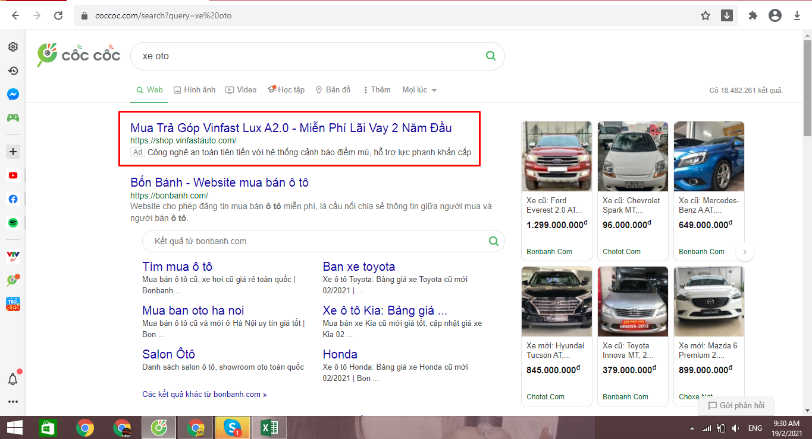812x439 pixels.
Task: Click the address bar URL
Action: tap(163, 16)
